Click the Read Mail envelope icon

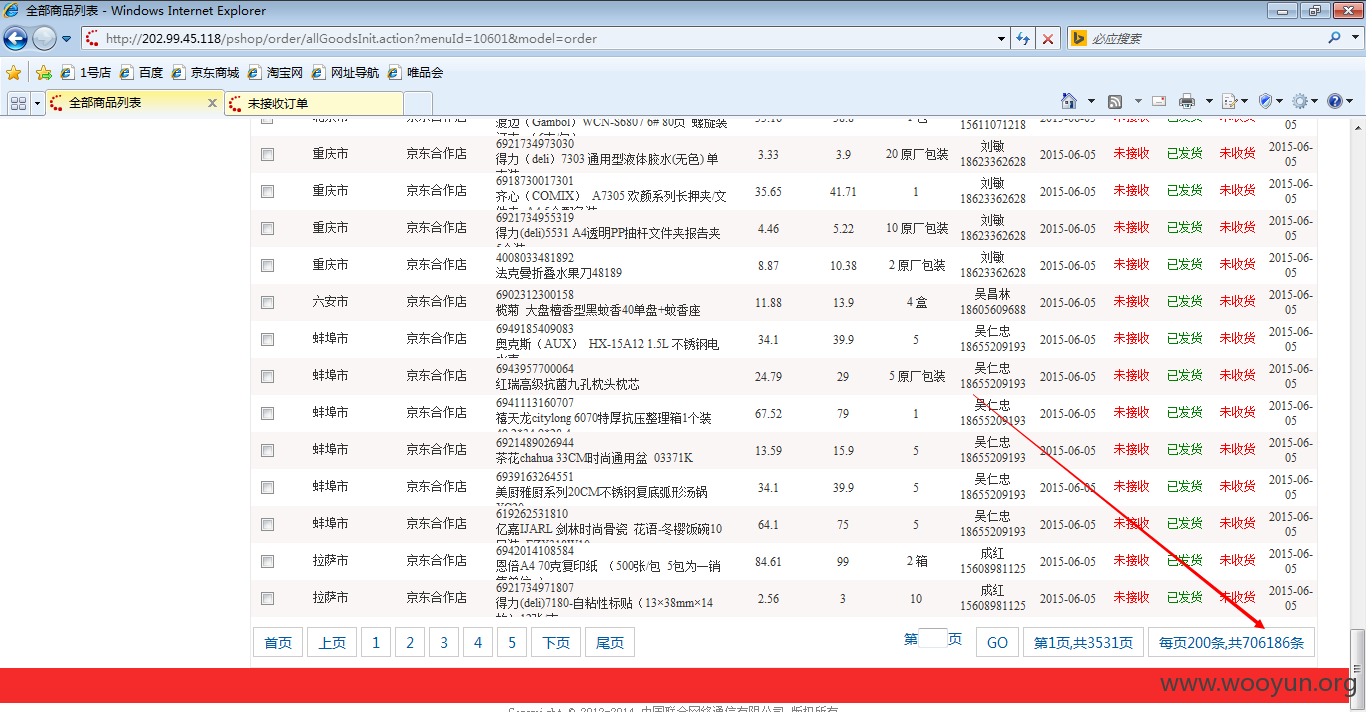1159,101
